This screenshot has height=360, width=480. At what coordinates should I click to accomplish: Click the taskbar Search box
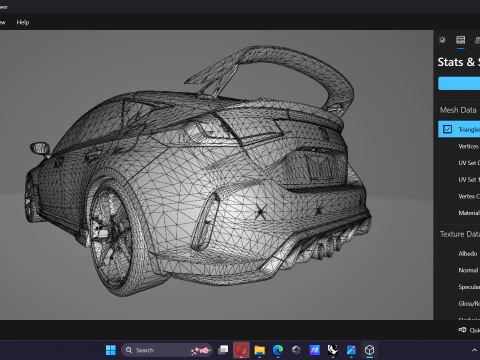(x=167, y=350)
